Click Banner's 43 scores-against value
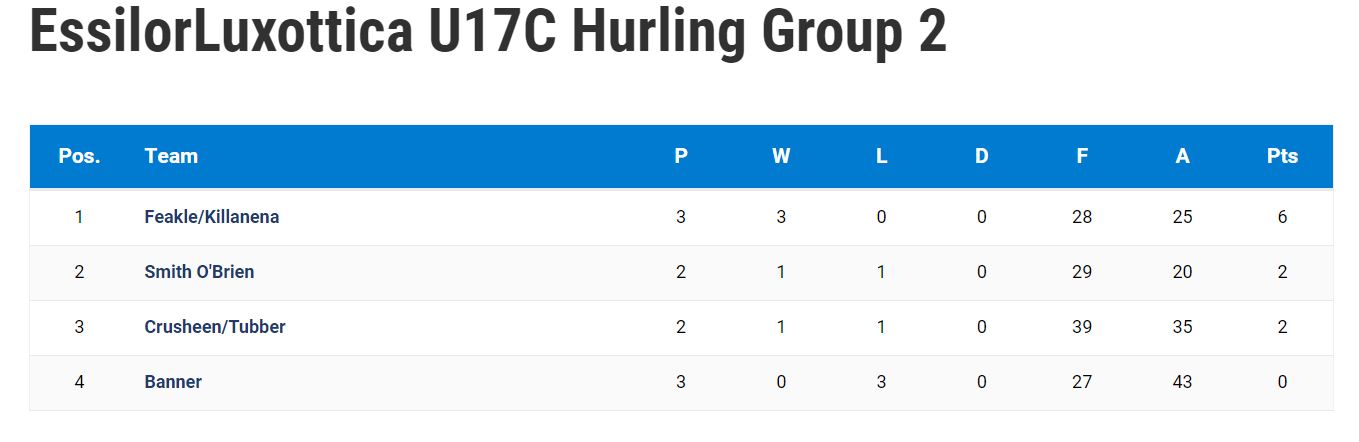The height and width of the screenshot is (442, 1359). point(1182,382)
